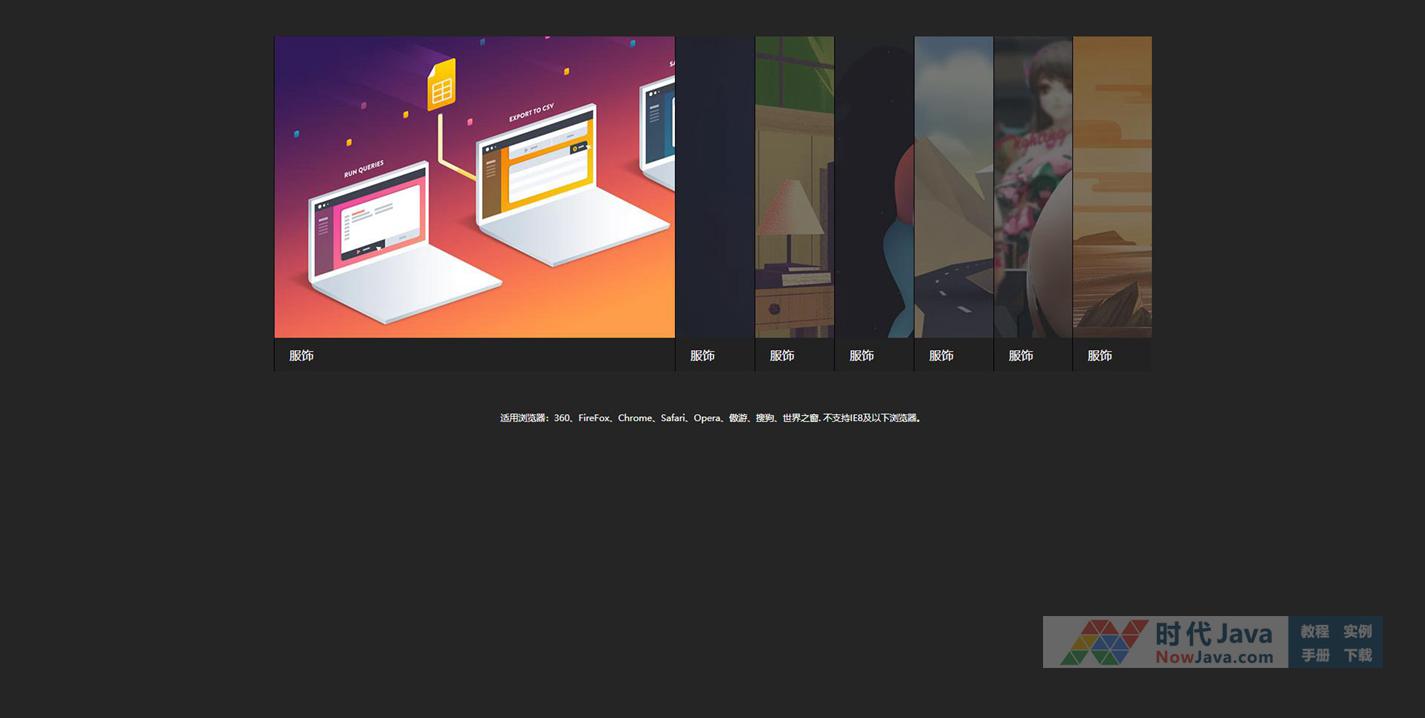Viewport: 1425px width, 718px height.
Task: Click the yellow spreadsheet icon in the illustration
Action: [x=441, y=85]
